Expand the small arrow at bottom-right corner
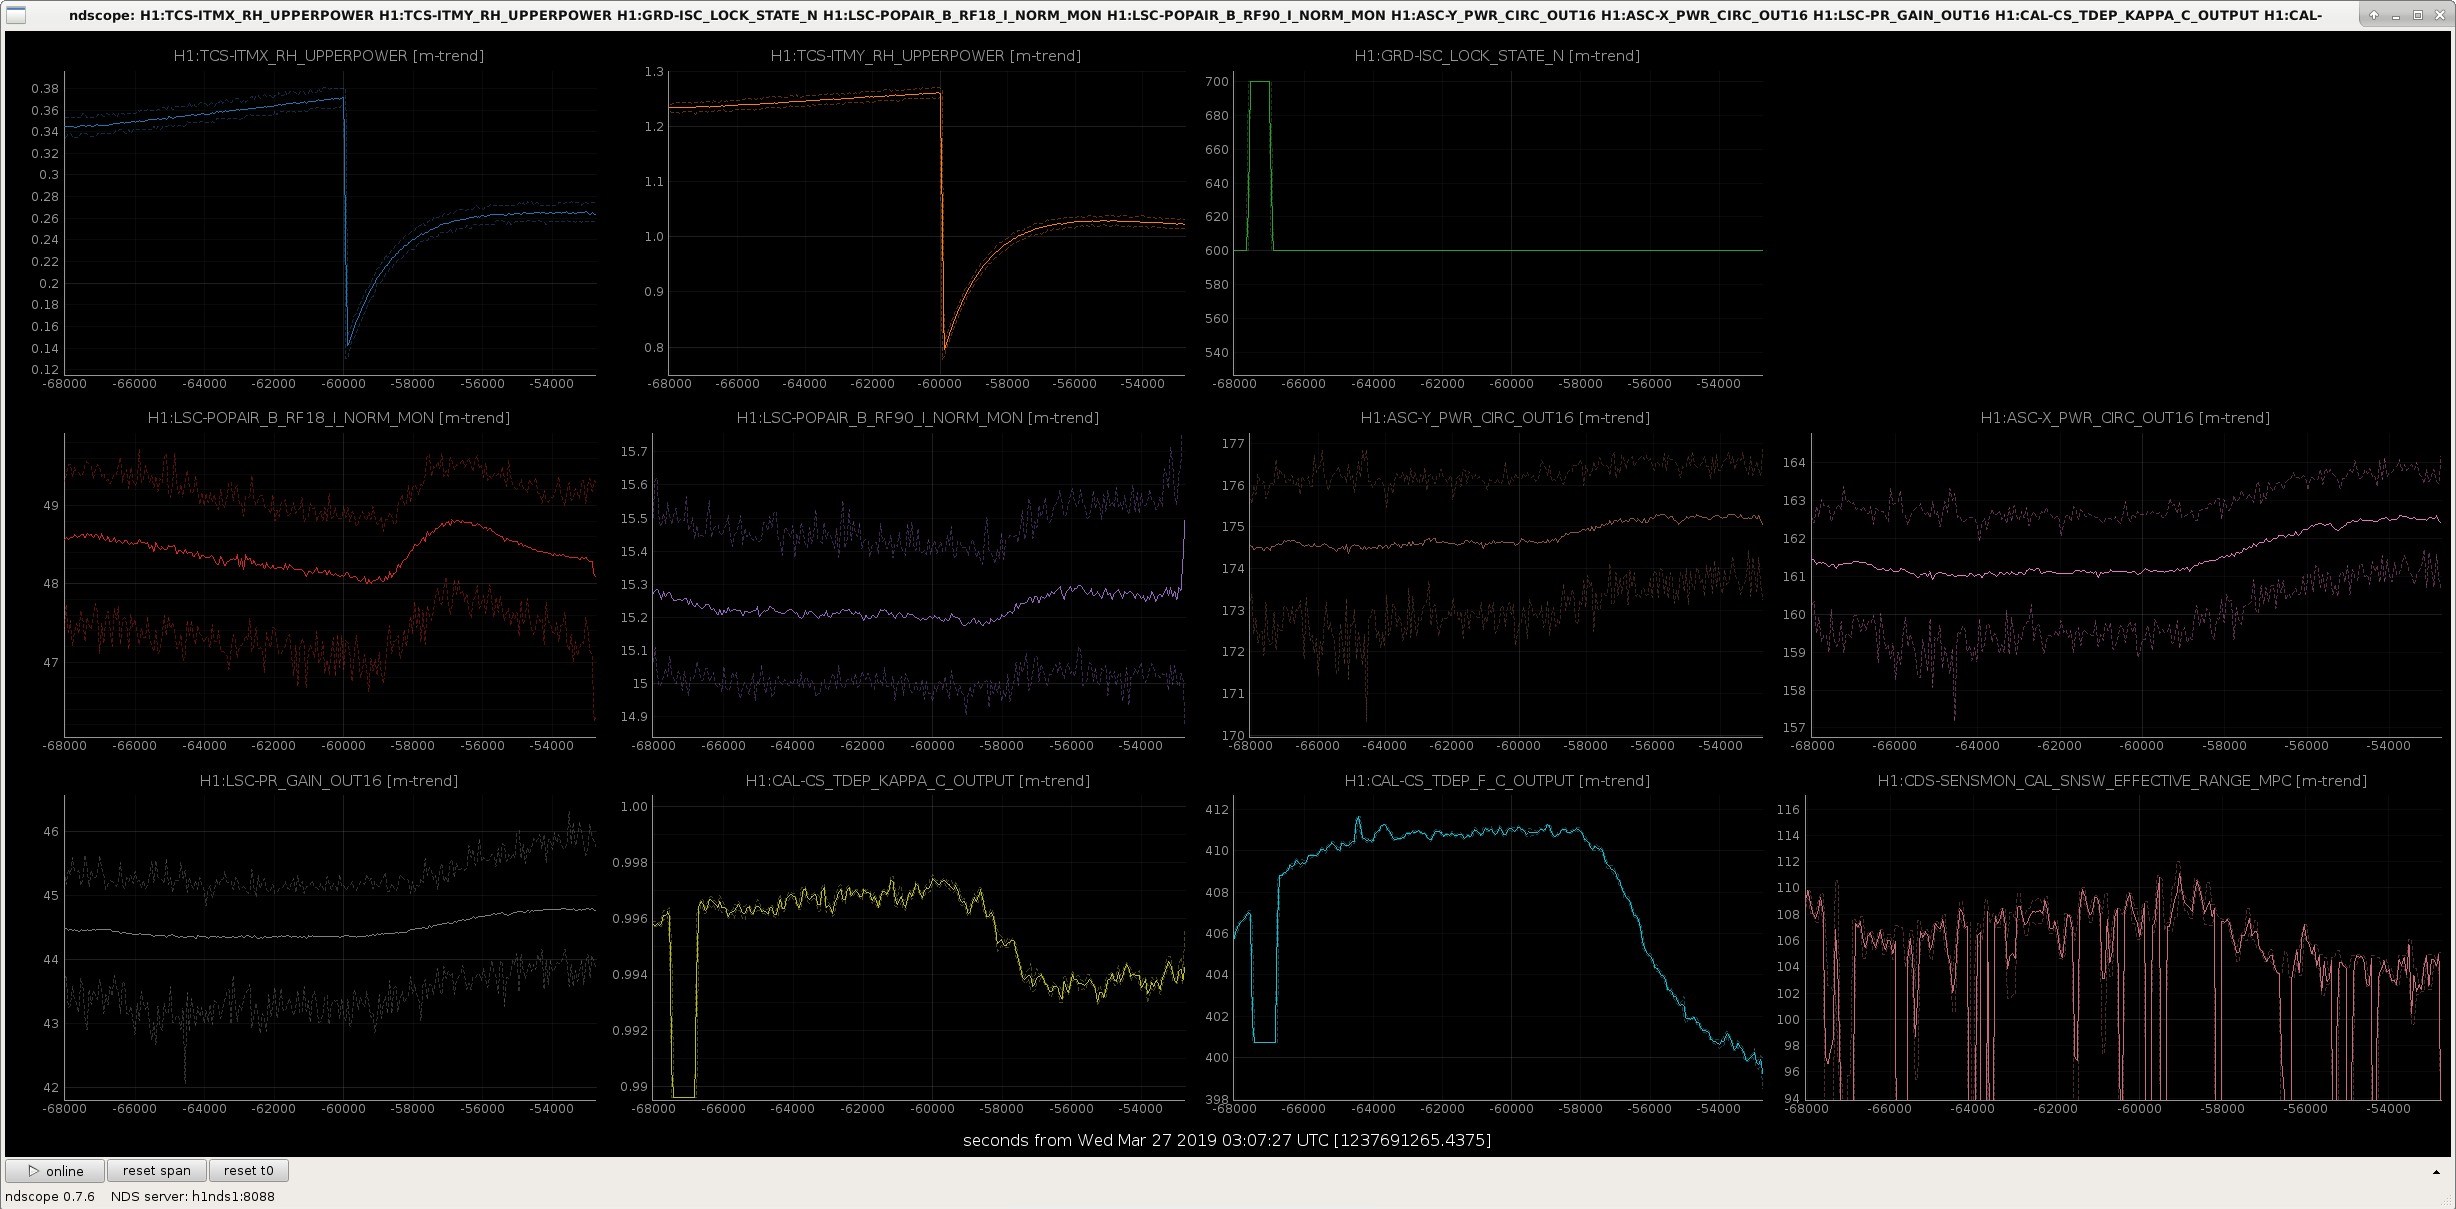 click(x=2436, y=1172)
